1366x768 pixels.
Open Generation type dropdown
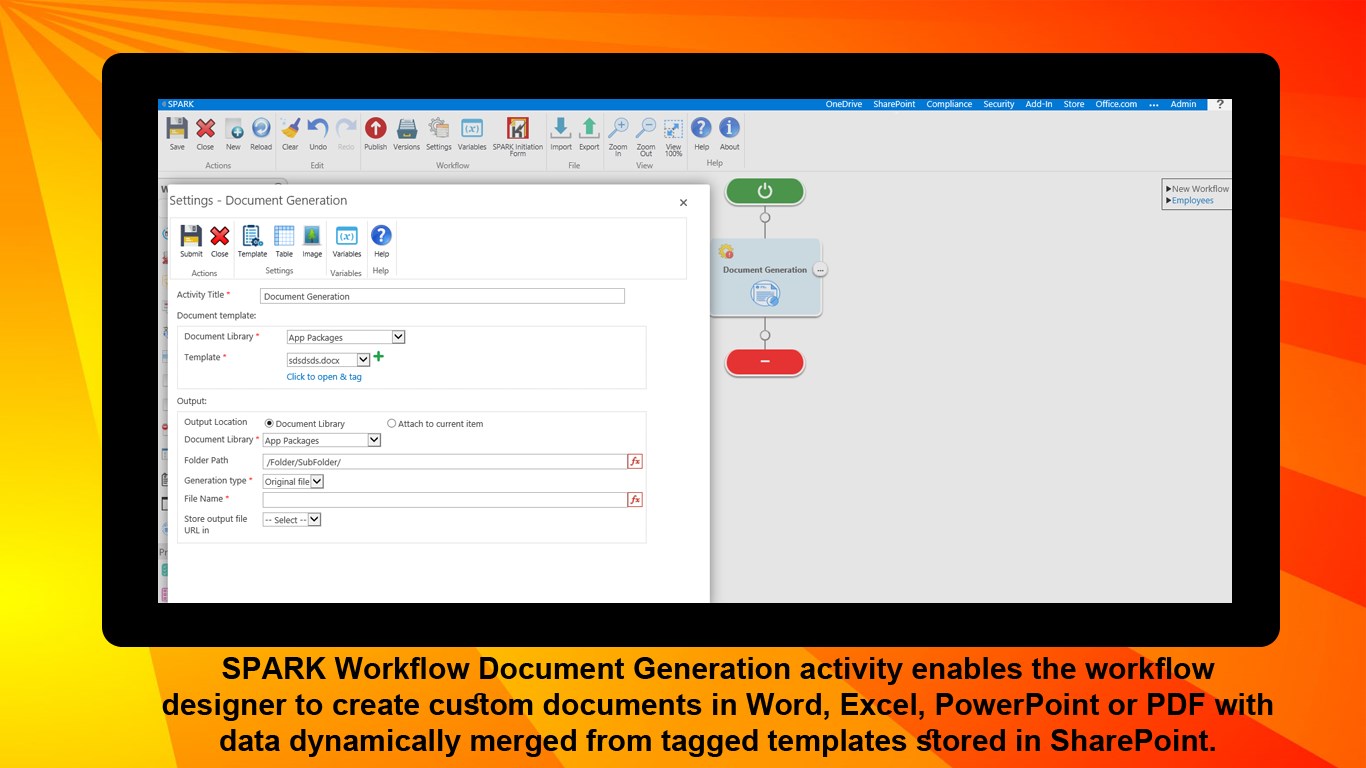point(294,481)
